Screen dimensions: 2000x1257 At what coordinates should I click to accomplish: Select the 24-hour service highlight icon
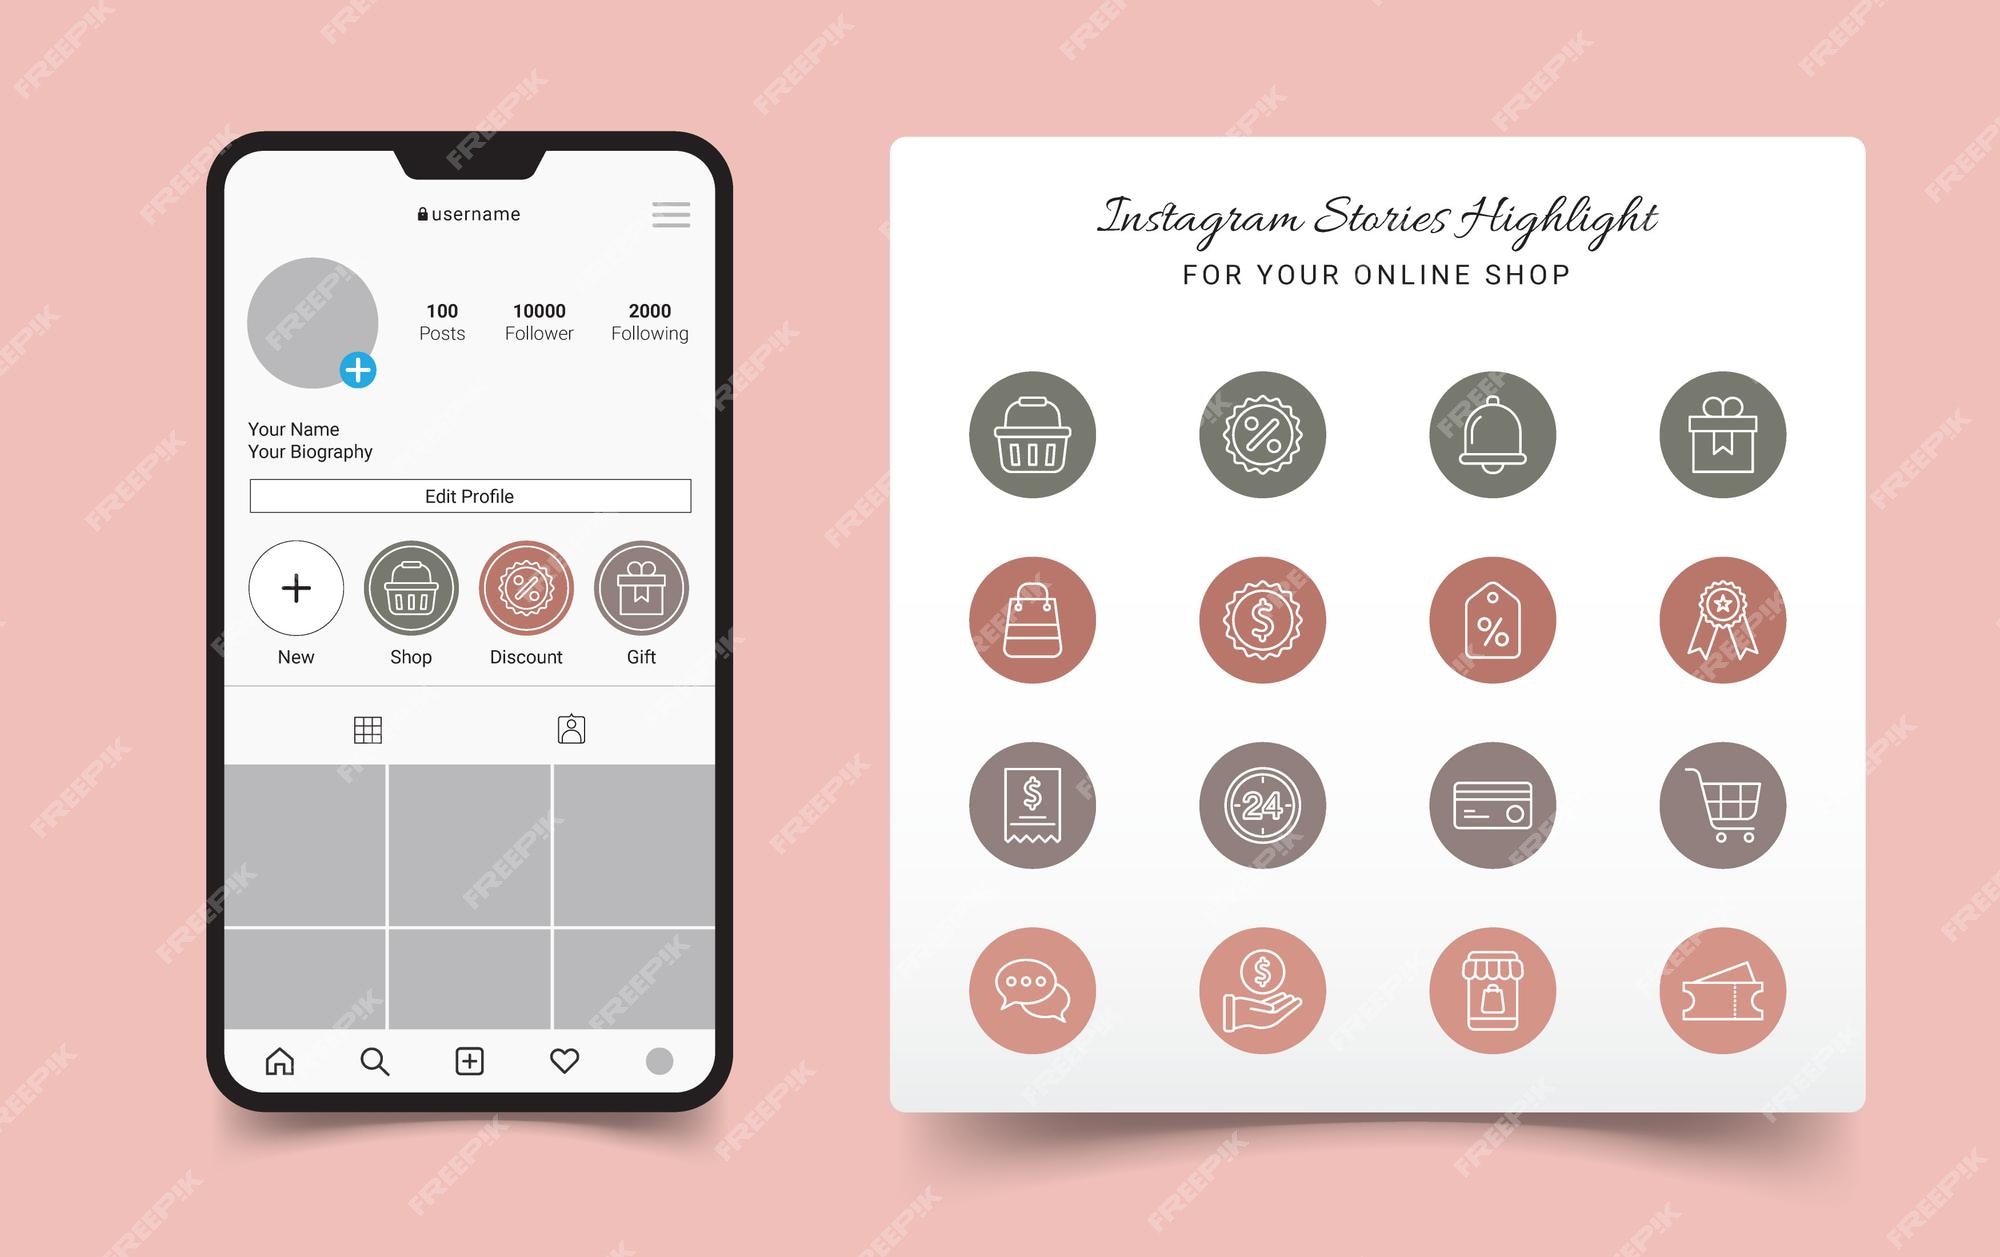tap(1260, 808)
